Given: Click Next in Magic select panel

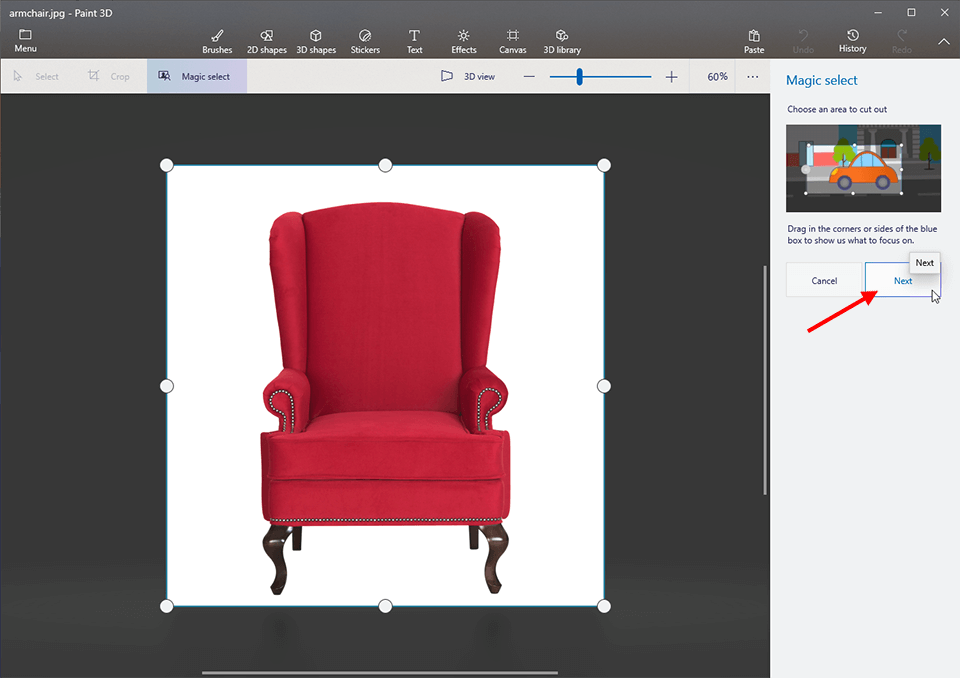Looking at the screenshot, I should click(902, 280).
